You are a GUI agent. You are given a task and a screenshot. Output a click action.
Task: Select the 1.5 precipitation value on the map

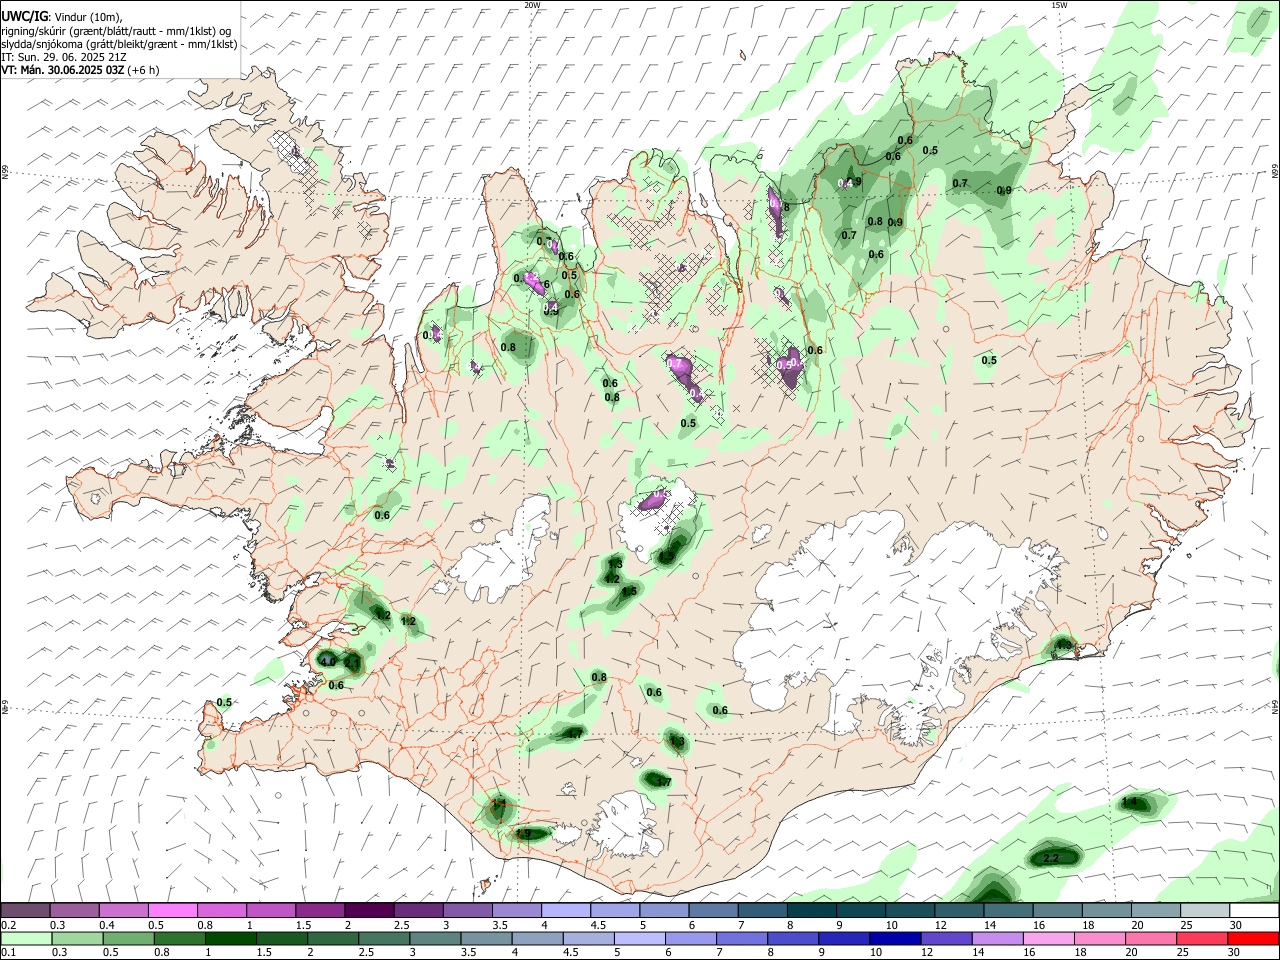629,592
